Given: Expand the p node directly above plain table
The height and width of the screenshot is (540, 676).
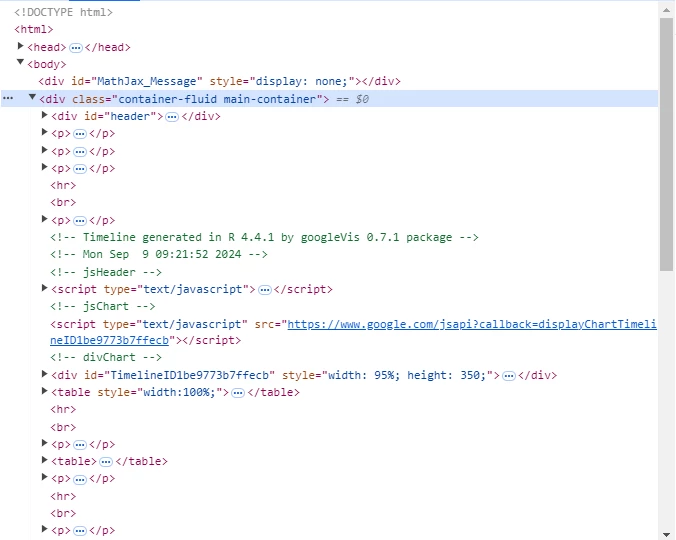Looking at the screenshot, I should tap(44, 443).
